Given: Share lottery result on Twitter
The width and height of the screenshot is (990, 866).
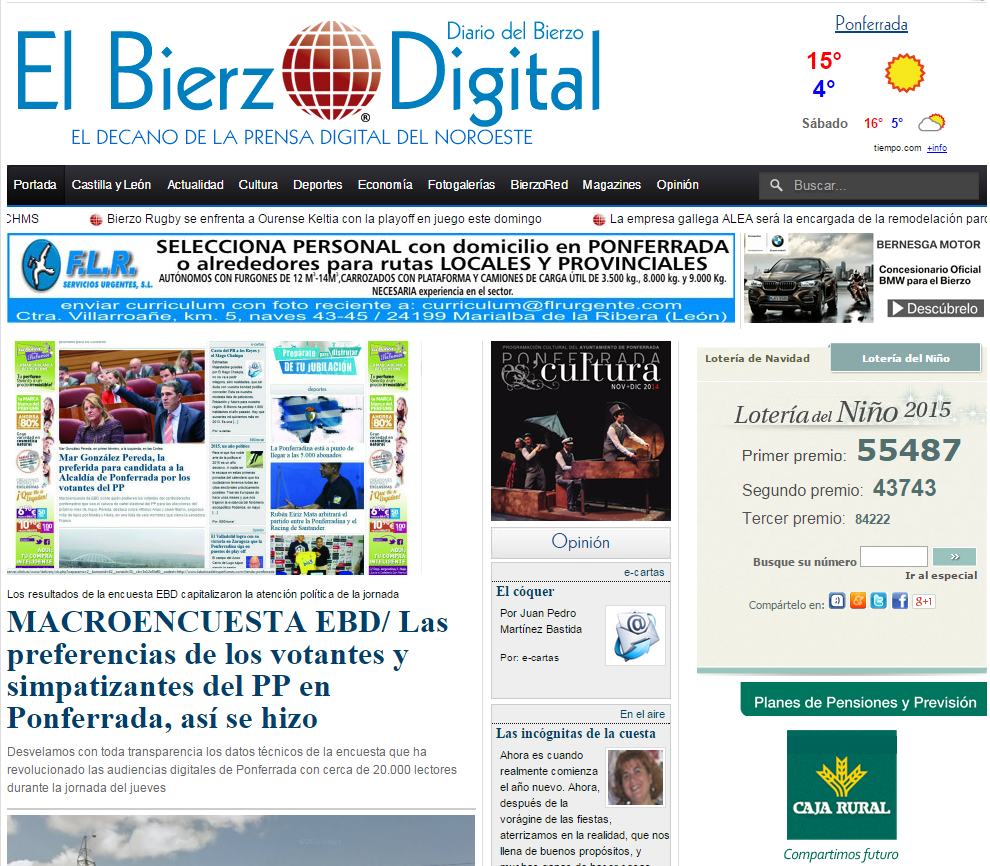Looking at the screenshot, I should point(878,601).
